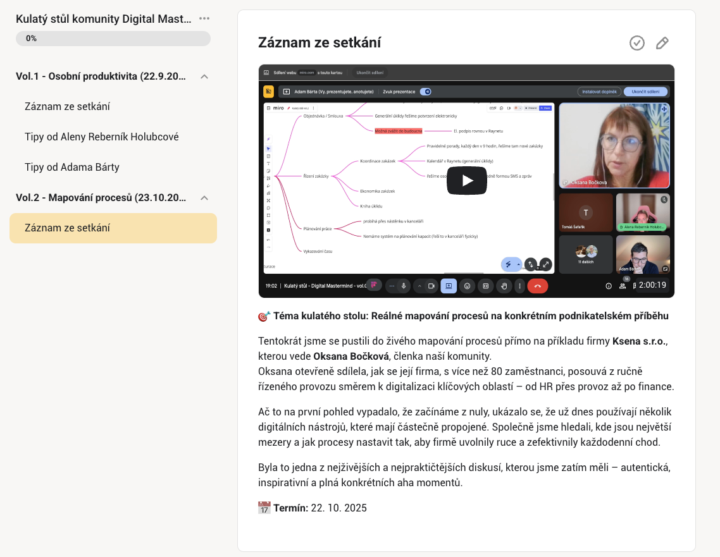Click the Kulatý stůl komunity course title
Screen dimensions: 720x557
[x=103, y=19]
